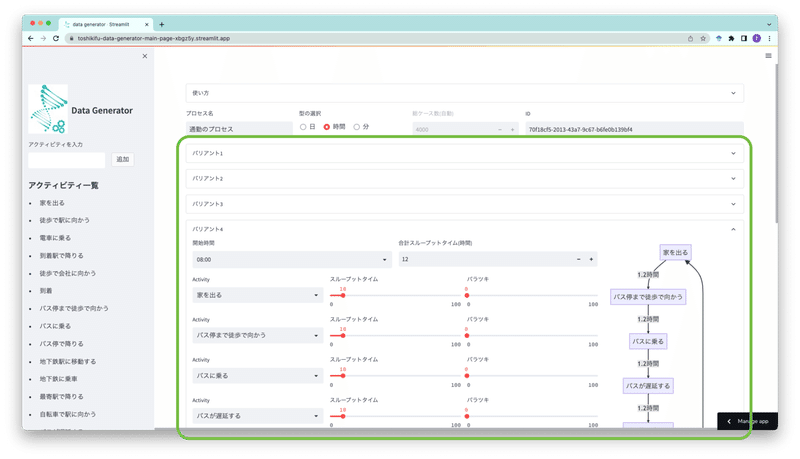800x459 pixels.
Task: Click 地下鉄駅に移動する in activity list
Action: [68, 362]
